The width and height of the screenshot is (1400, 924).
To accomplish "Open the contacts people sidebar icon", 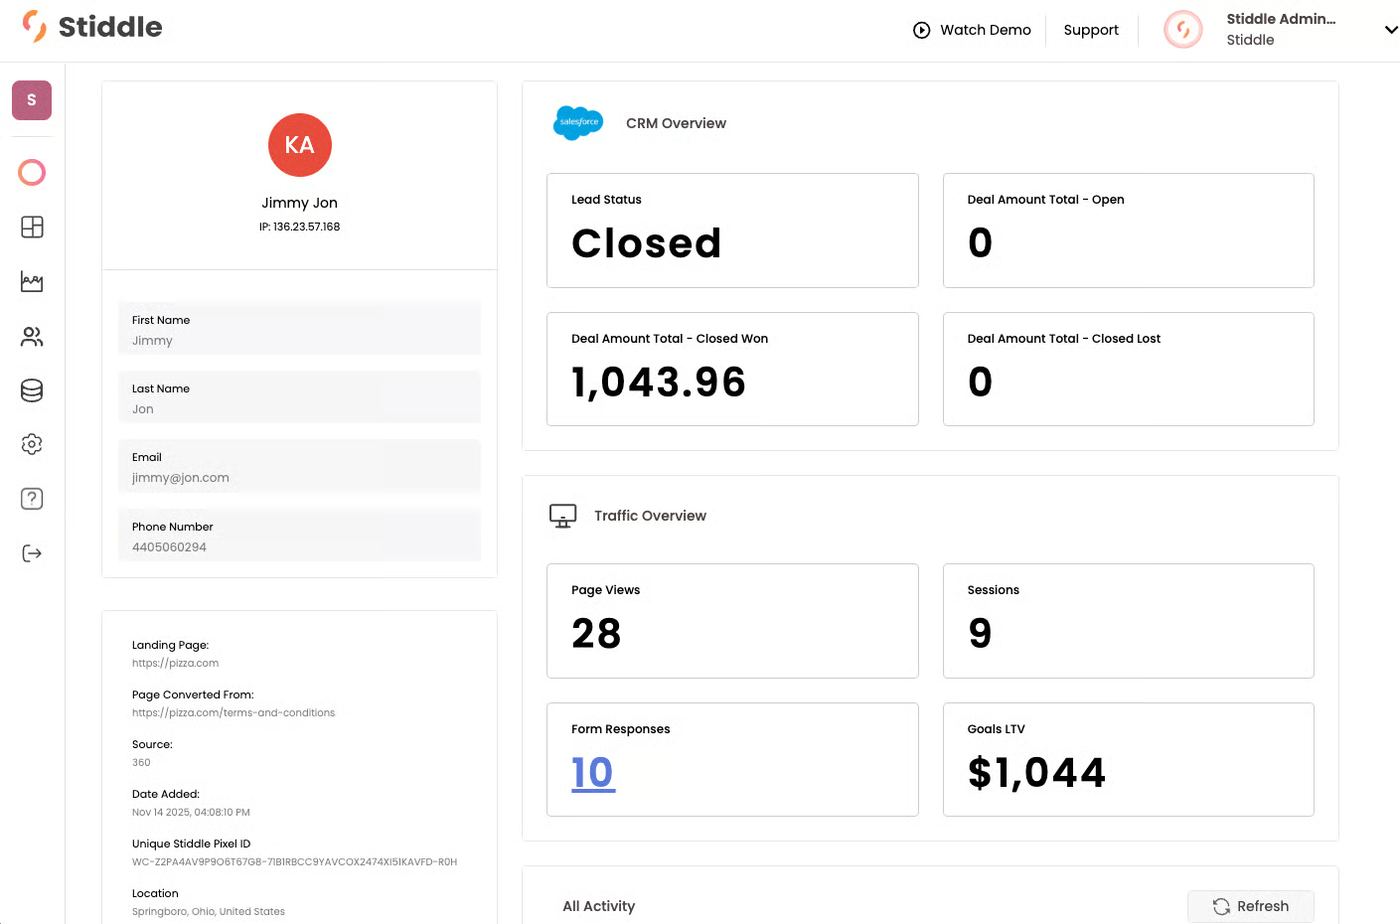I will coord(32,337).
